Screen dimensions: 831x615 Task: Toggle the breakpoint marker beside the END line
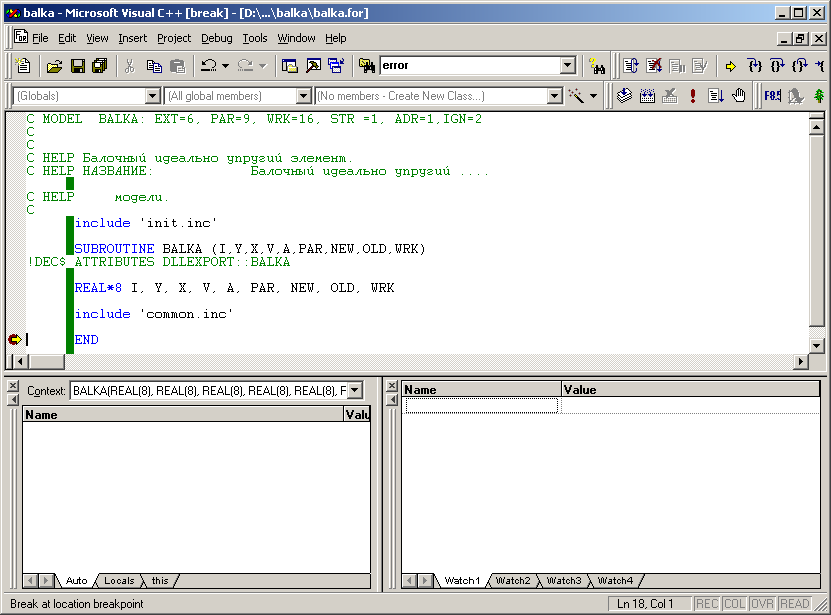[14, 340]
